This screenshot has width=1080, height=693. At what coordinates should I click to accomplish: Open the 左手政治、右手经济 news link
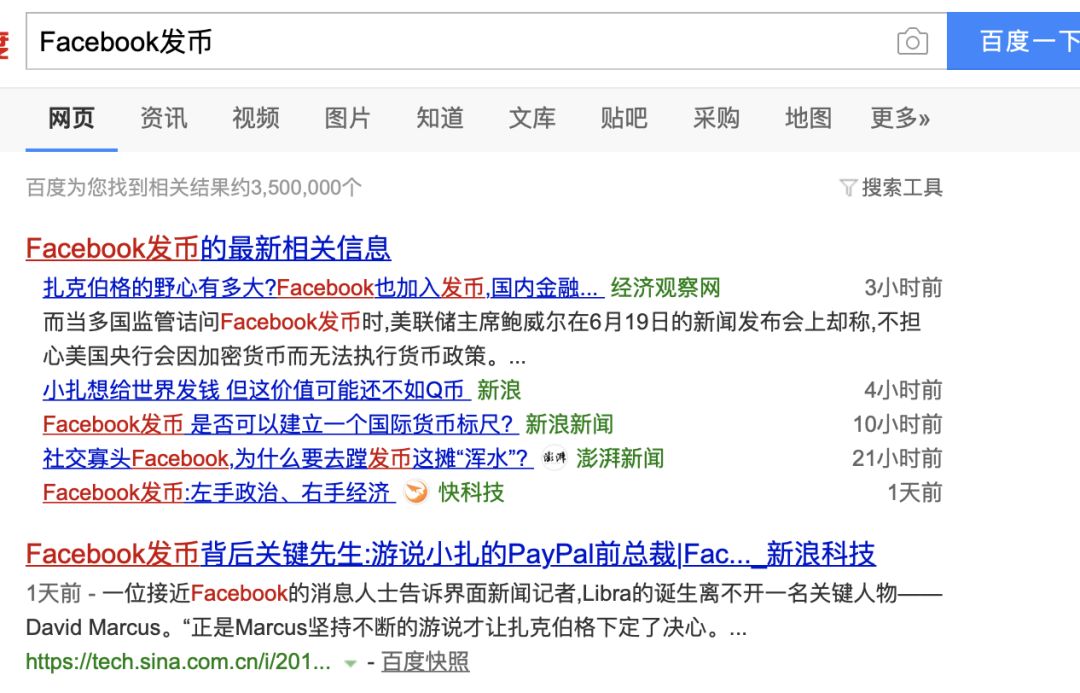pyautogui.click(x=219, y=493)
